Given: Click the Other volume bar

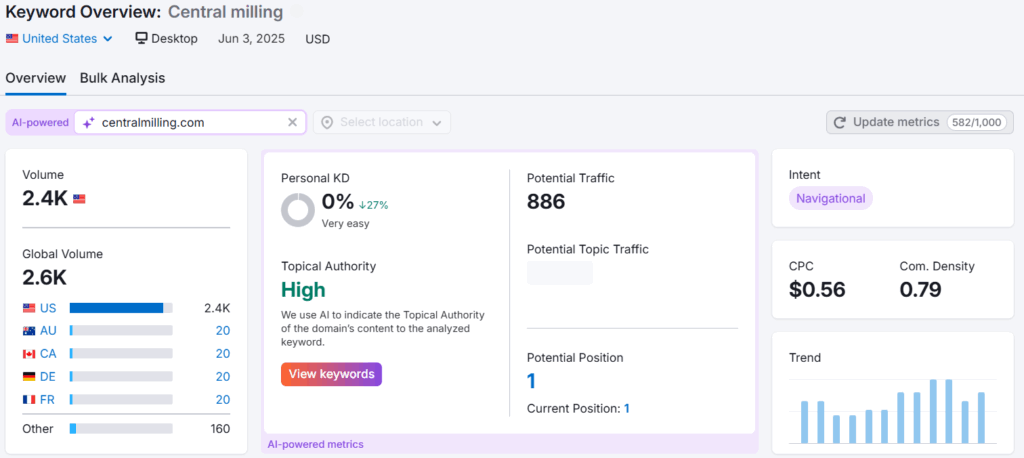Looking at the screenshot, I should (121, 429).
